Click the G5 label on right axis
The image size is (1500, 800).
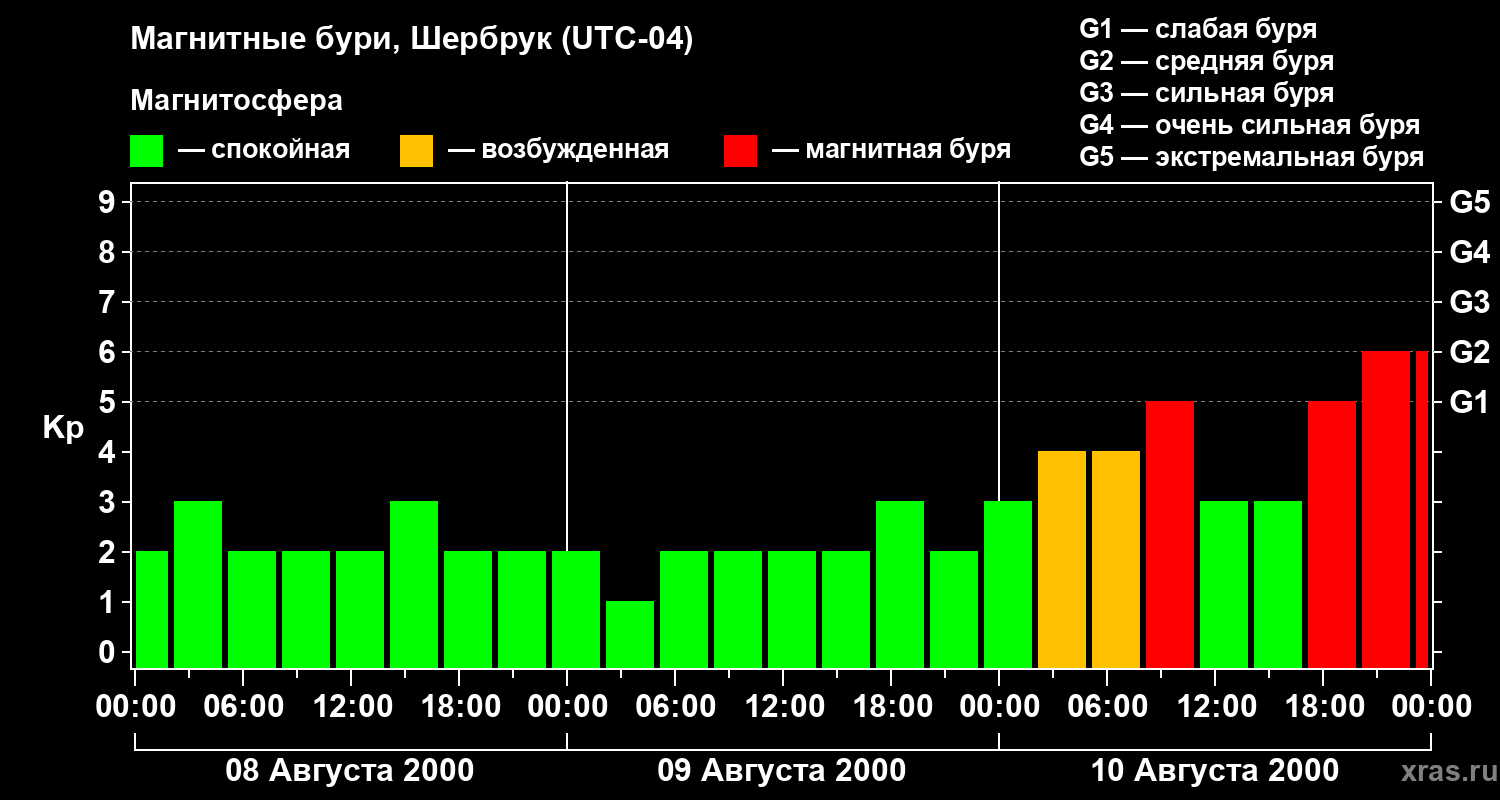(1469, 202)
